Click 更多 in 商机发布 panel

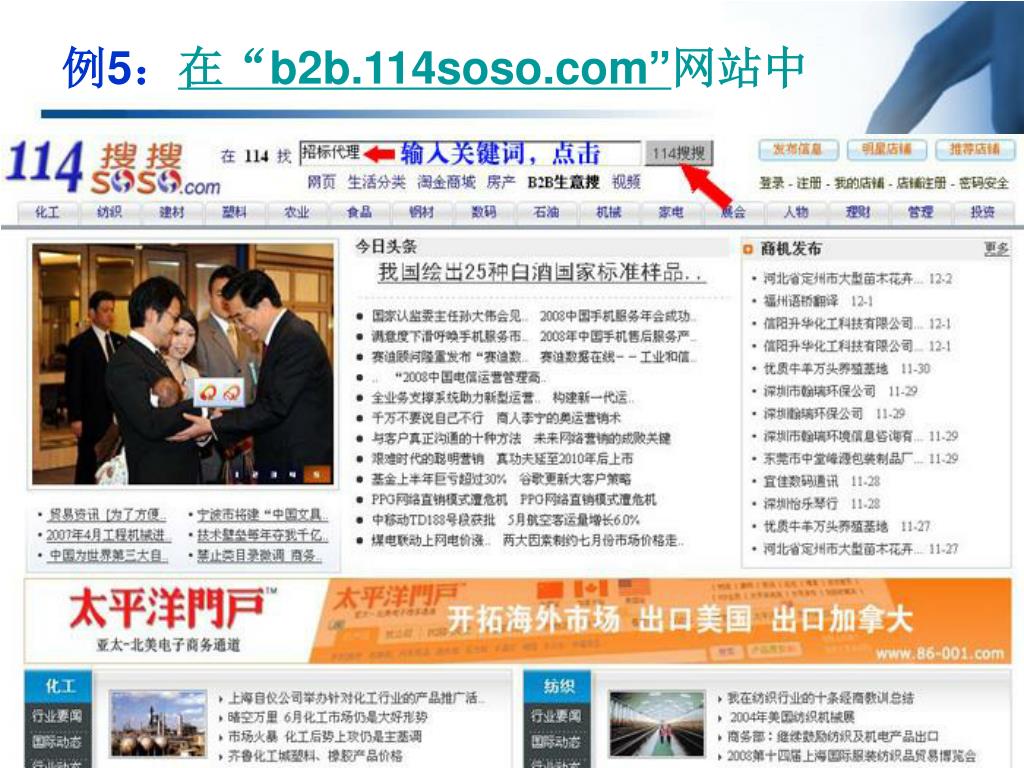coord(997,249)
